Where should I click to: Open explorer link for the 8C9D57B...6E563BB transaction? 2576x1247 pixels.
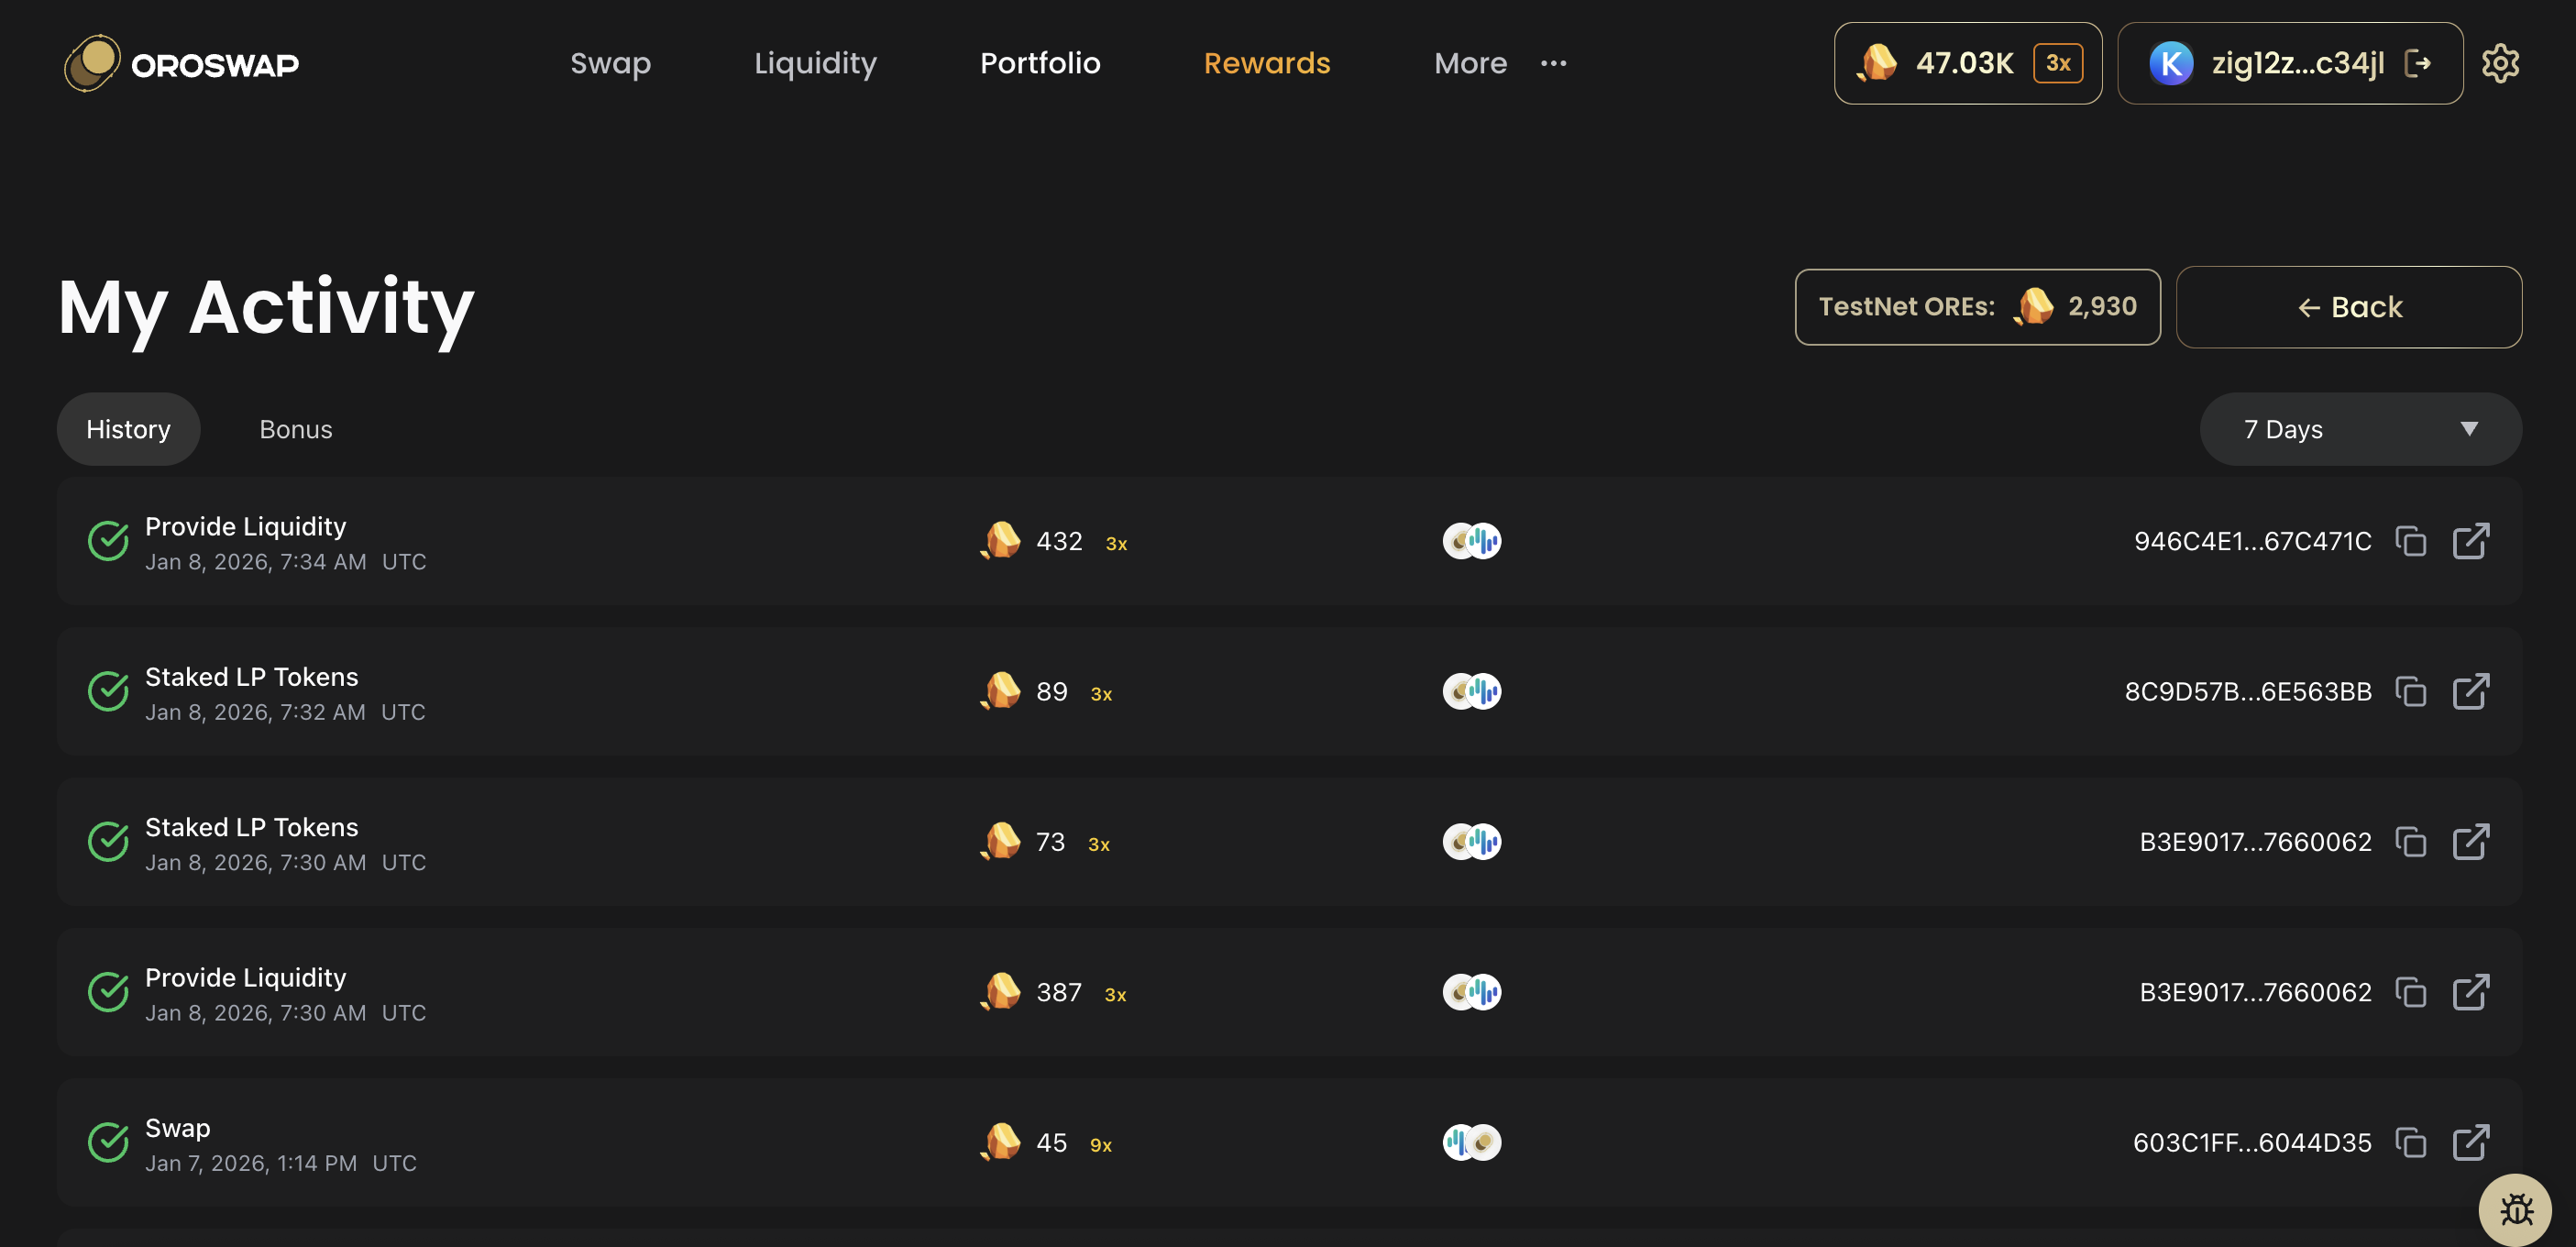(x=2472, y=691)
